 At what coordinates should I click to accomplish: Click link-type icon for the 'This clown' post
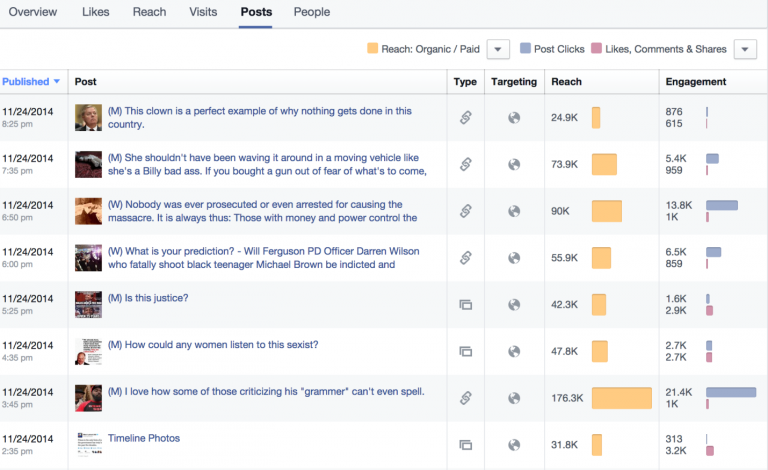tap(465, 118)
